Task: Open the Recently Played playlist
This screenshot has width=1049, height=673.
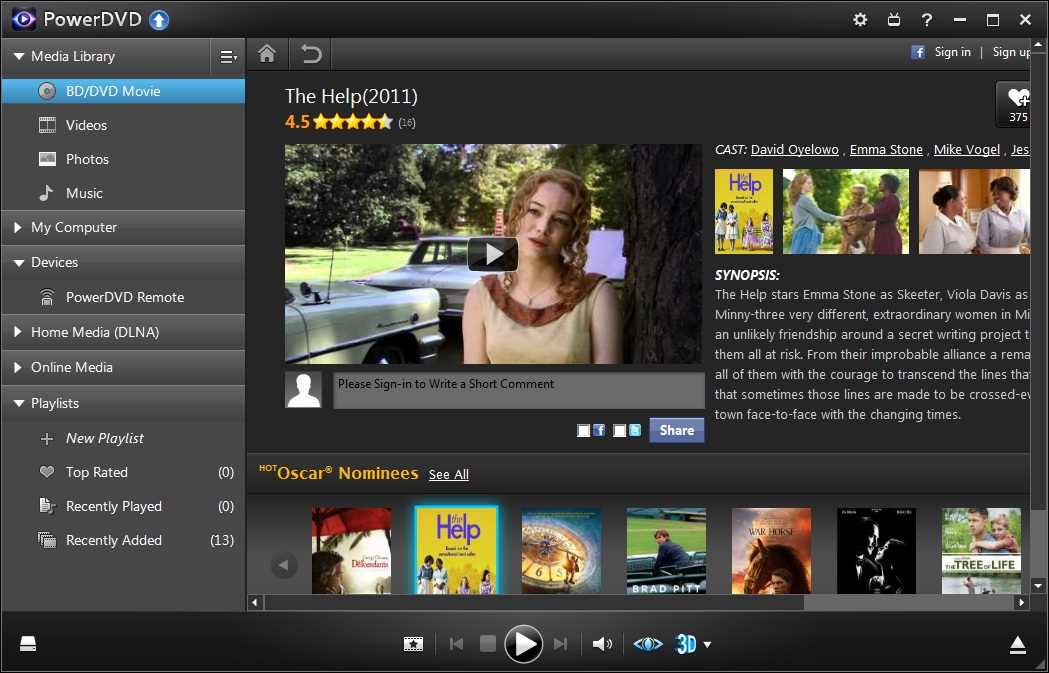Action: click(123, 506)
